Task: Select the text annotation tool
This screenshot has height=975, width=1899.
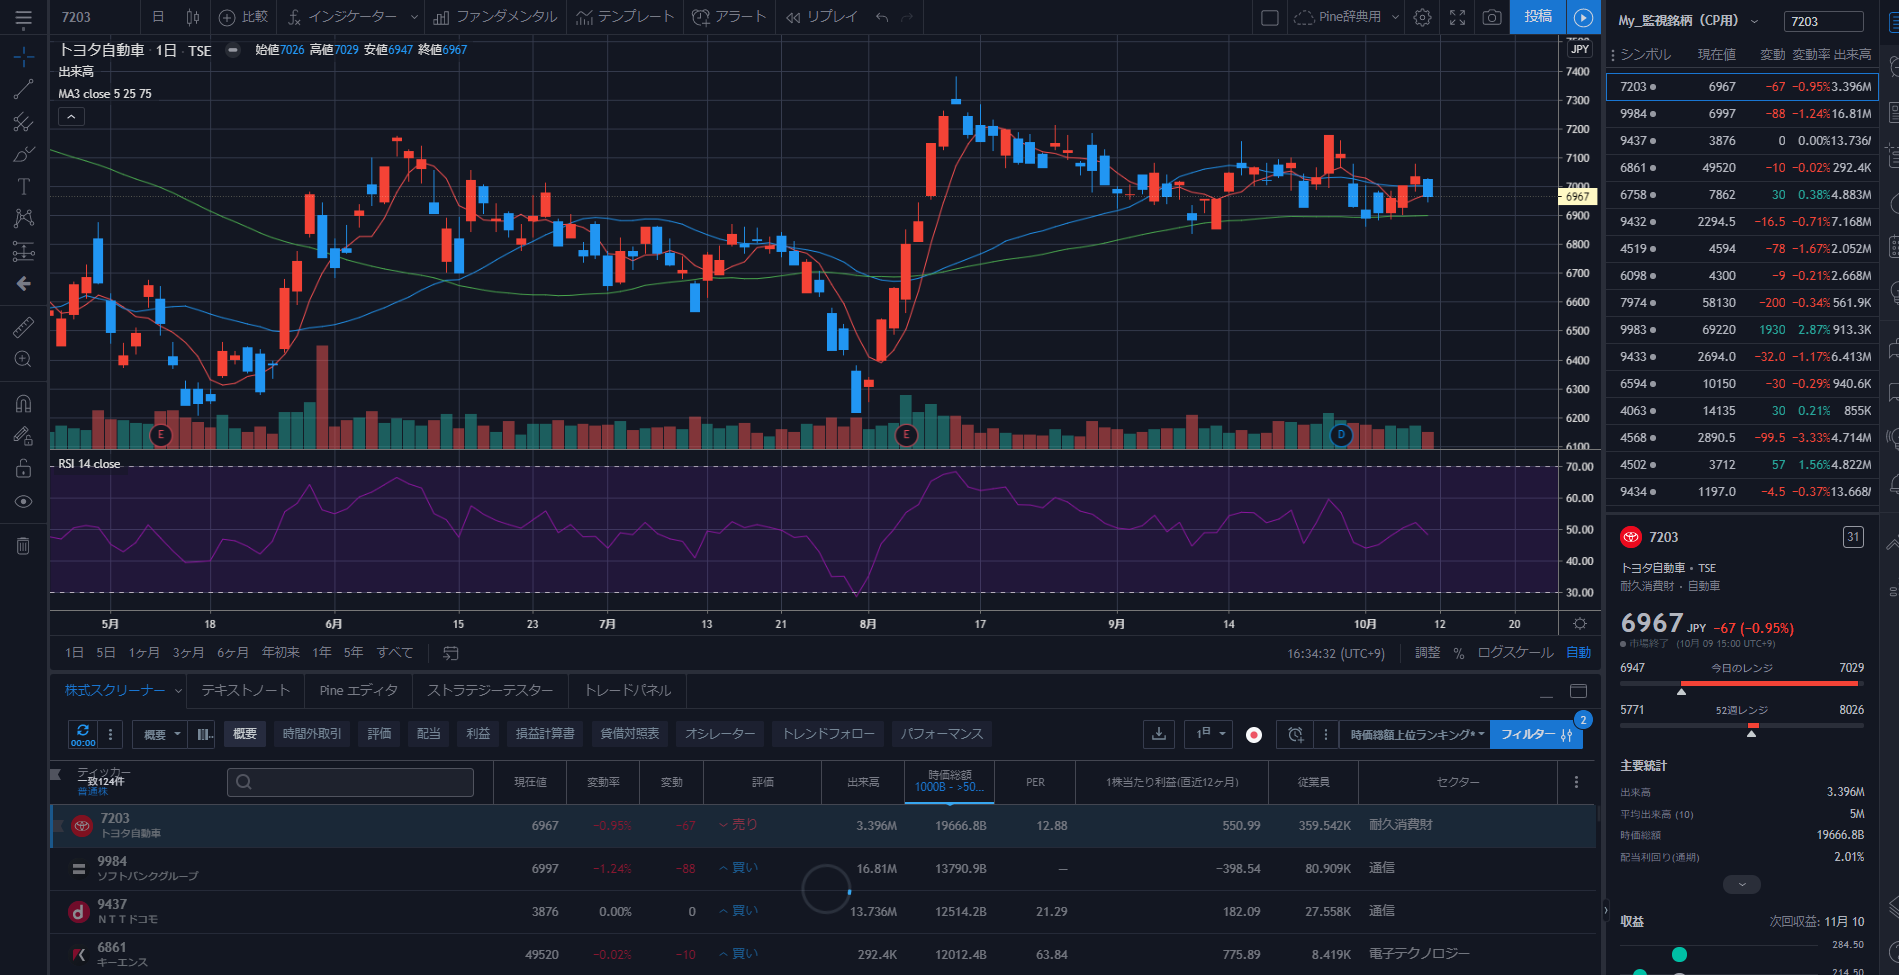Action: (x=23, y=187)
